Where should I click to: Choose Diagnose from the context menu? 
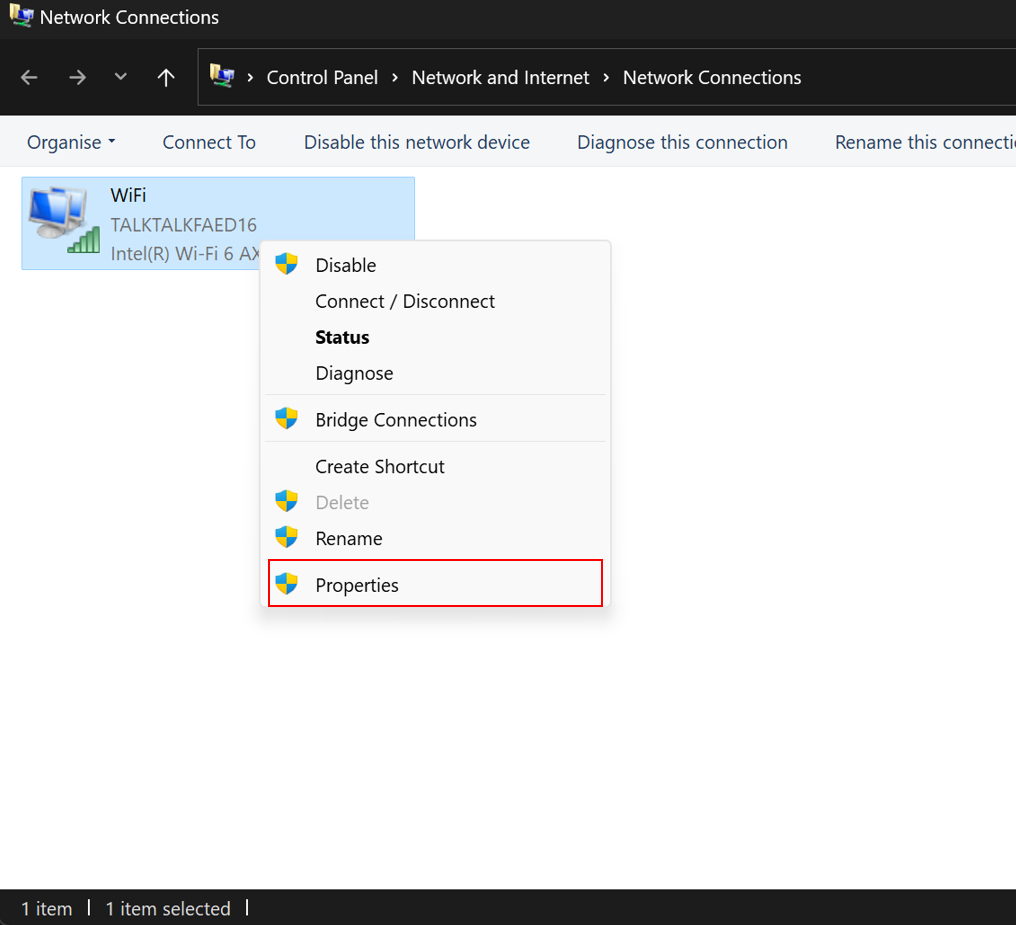[x=354, y=373]
